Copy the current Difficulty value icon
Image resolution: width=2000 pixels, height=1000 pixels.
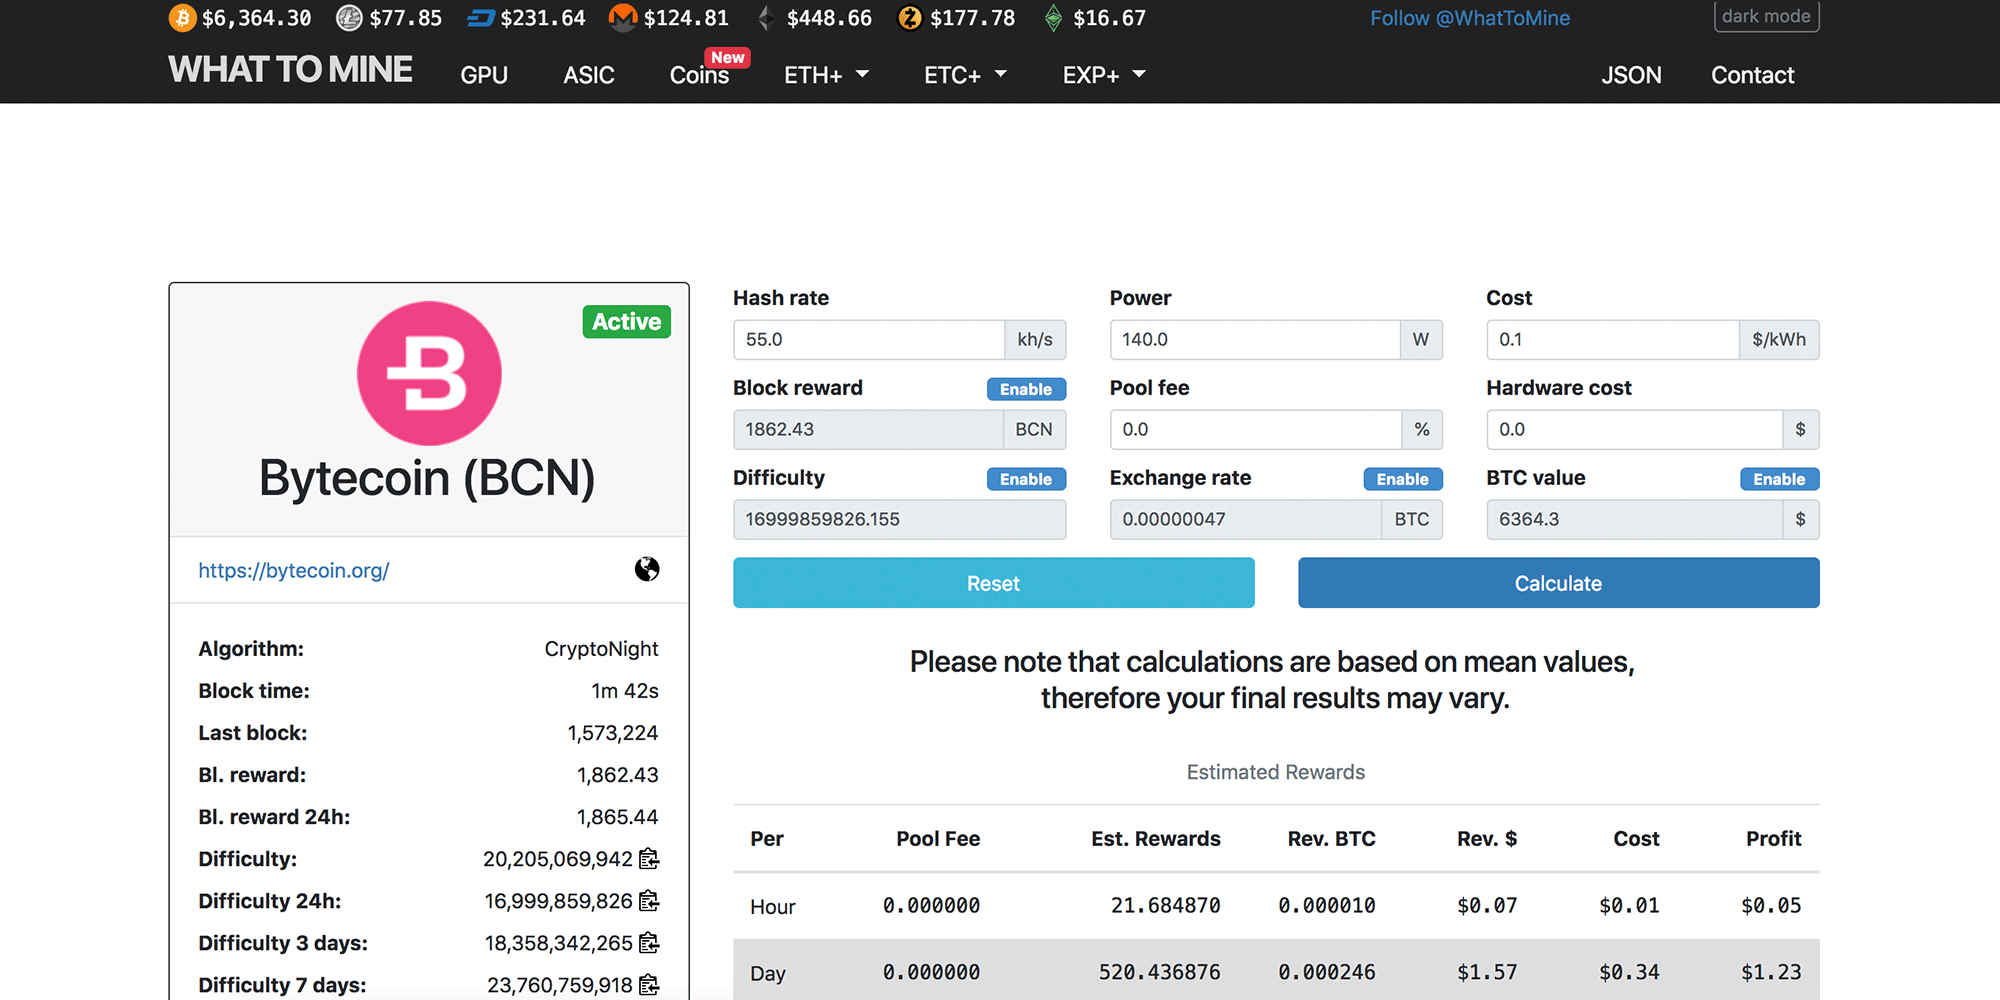click(x=649, y=859)
